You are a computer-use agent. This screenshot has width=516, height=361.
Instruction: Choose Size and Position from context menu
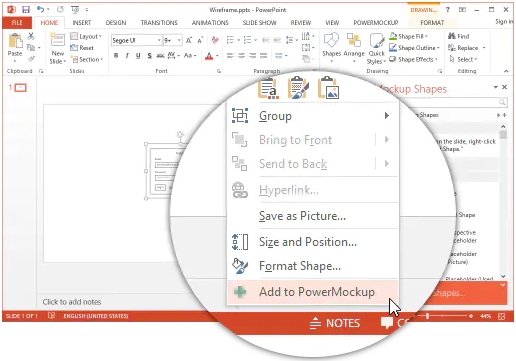[x=312, y=242]
